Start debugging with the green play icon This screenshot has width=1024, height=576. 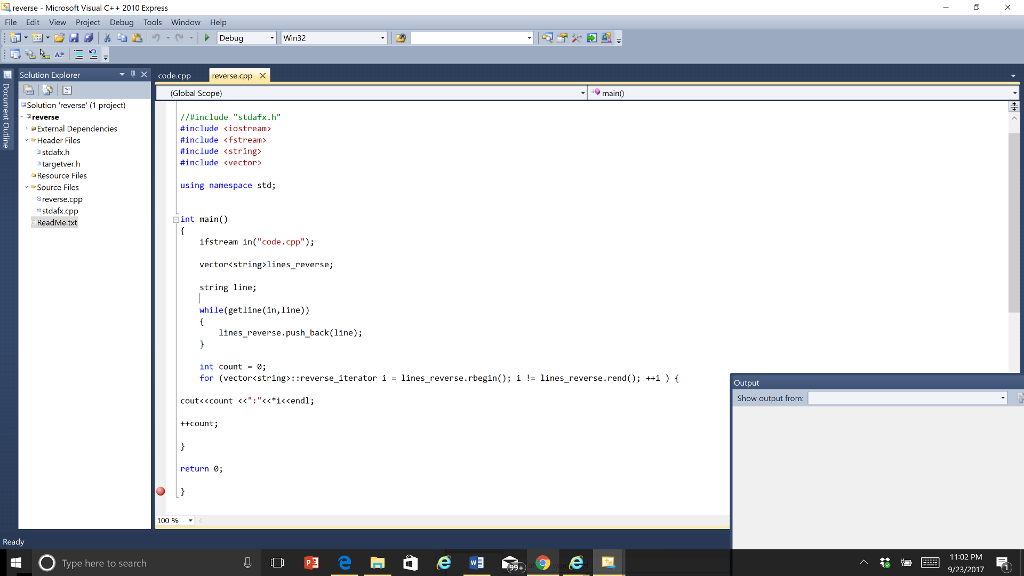tap(207, 38)
